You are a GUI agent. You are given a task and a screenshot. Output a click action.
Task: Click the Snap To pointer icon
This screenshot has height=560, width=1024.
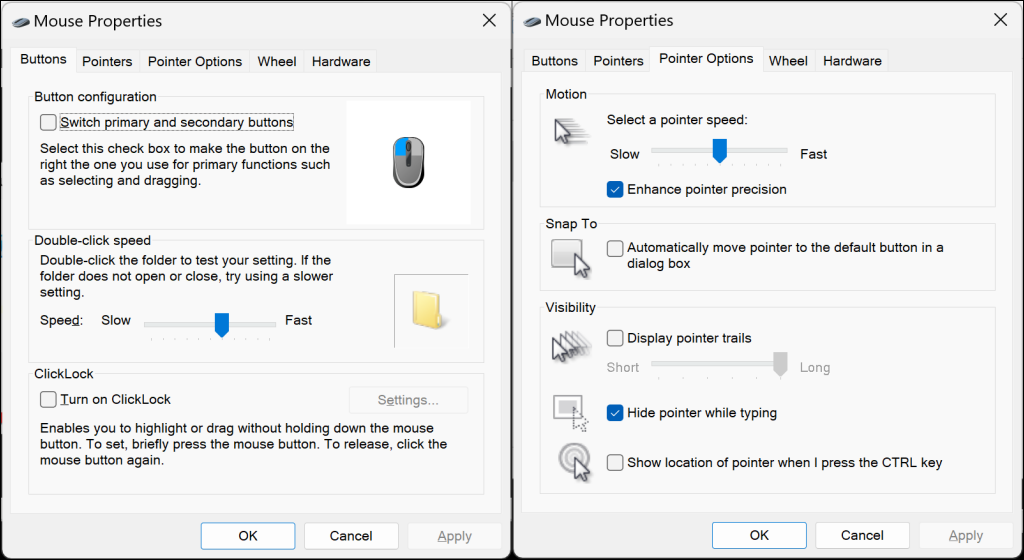(571, 257)
